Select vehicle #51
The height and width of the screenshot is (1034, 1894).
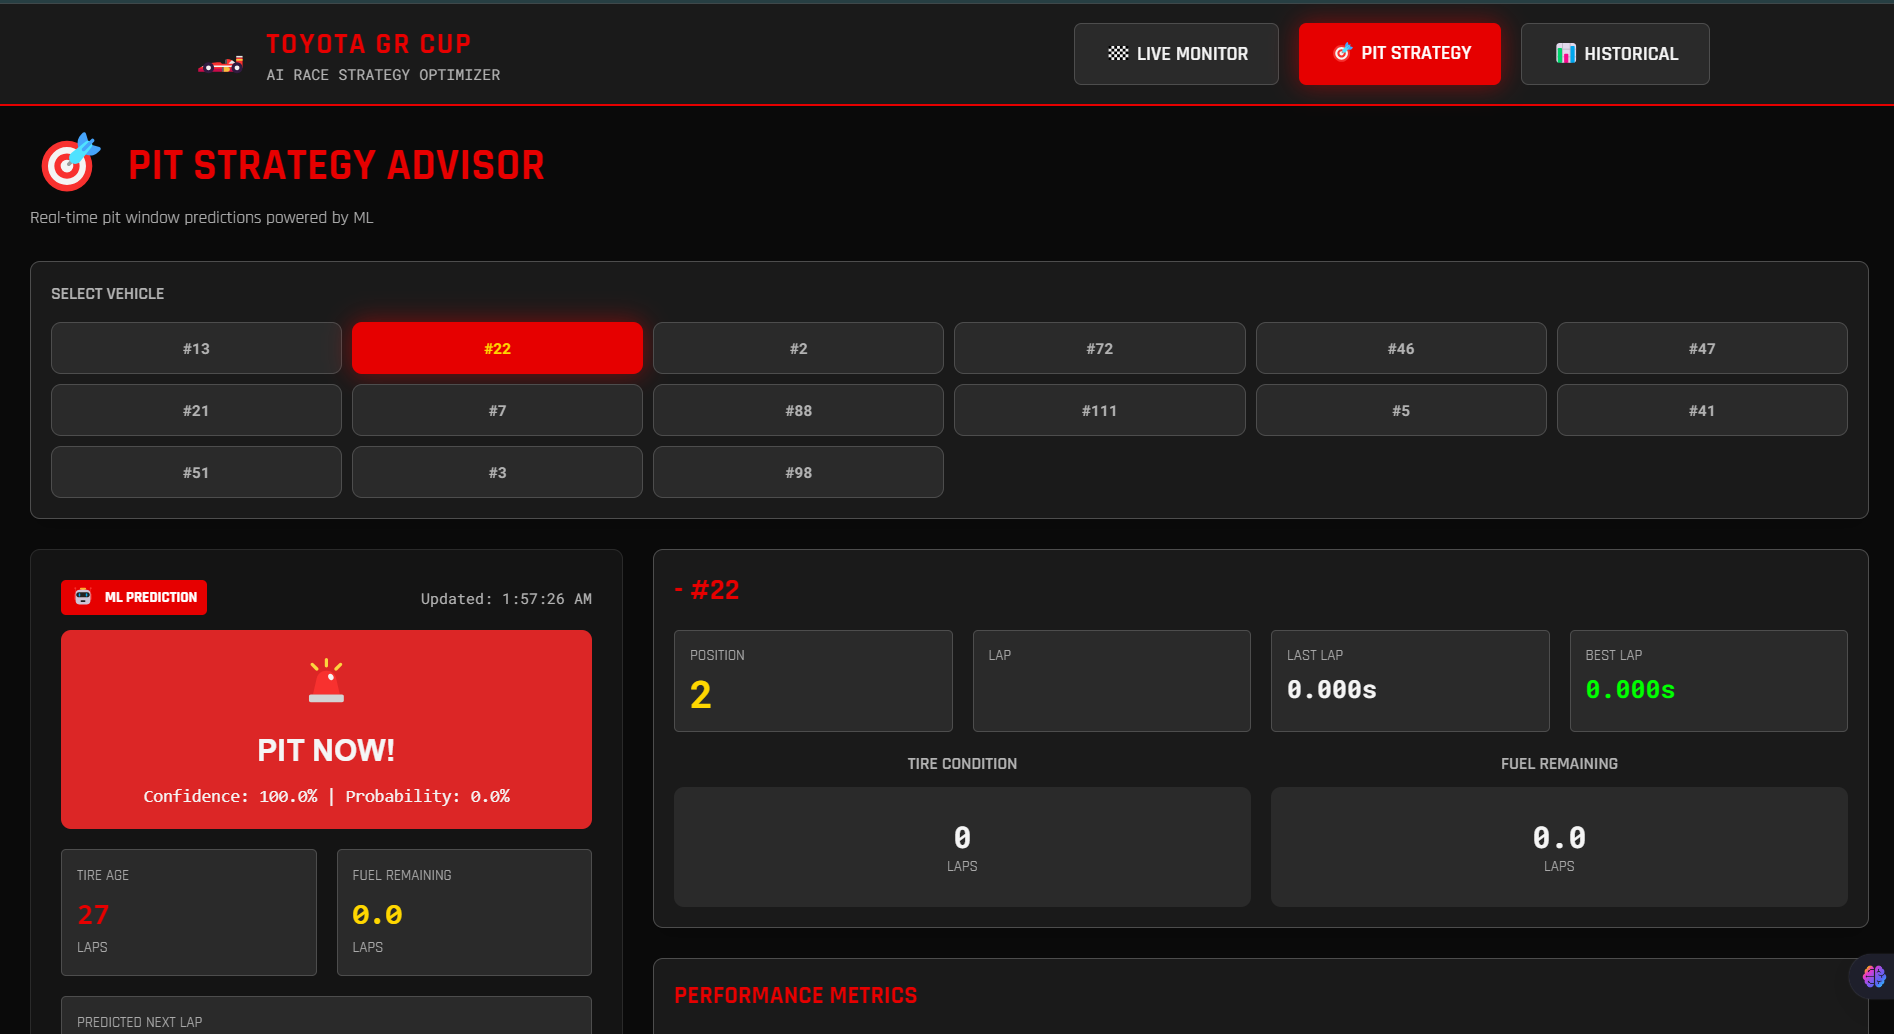click(x=196, y=472)
